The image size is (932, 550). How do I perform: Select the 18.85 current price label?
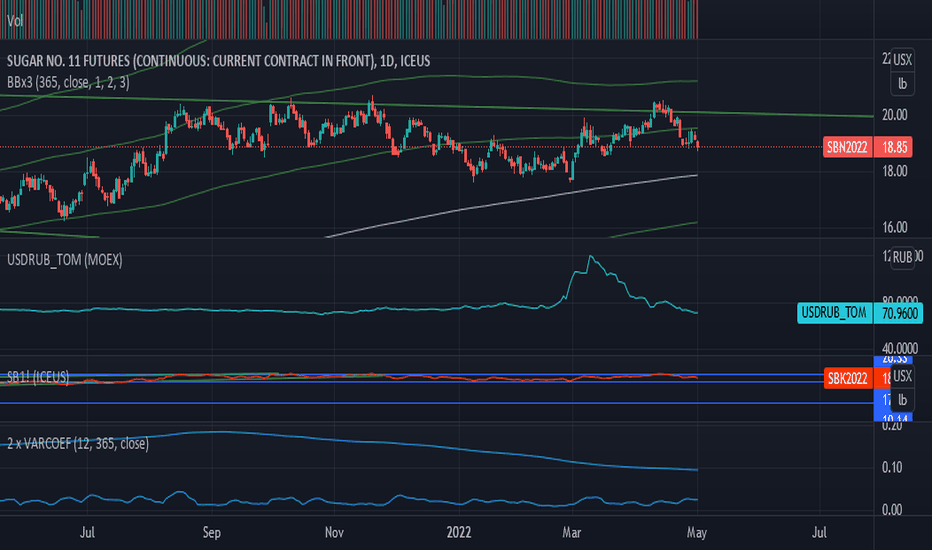pos(893,147)
